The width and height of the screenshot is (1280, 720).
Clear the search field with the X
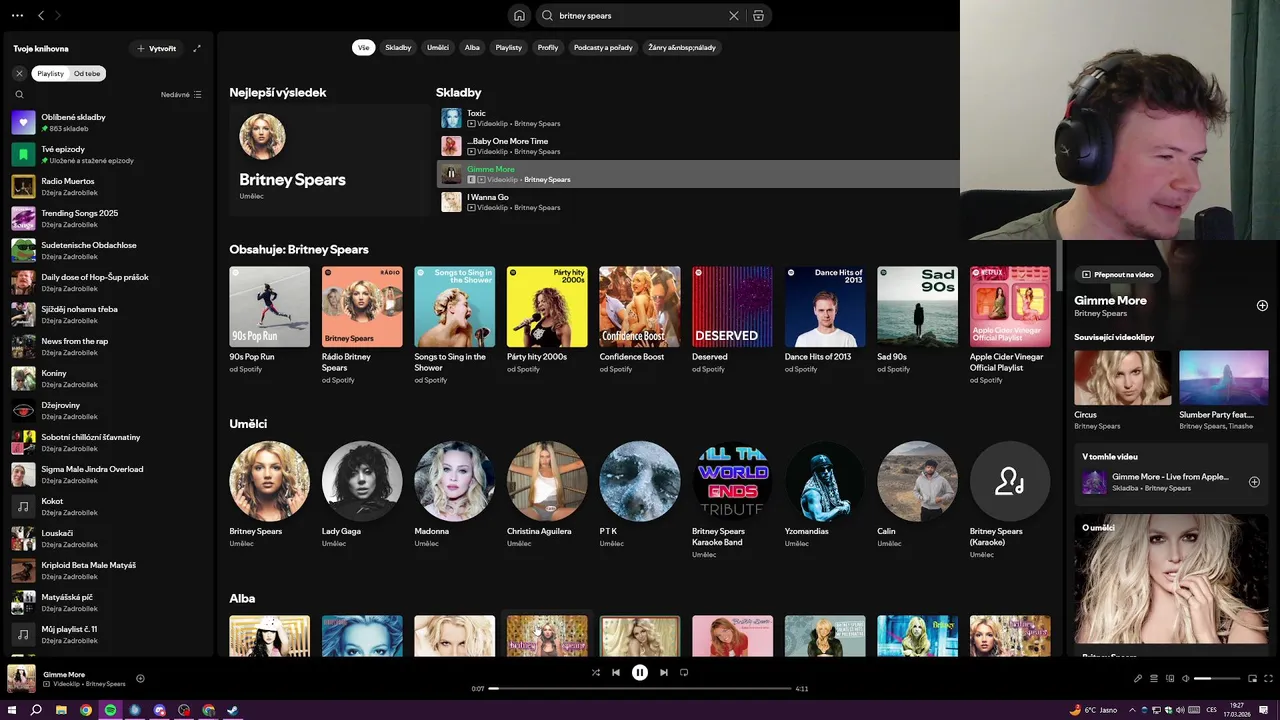coord(734,15)
